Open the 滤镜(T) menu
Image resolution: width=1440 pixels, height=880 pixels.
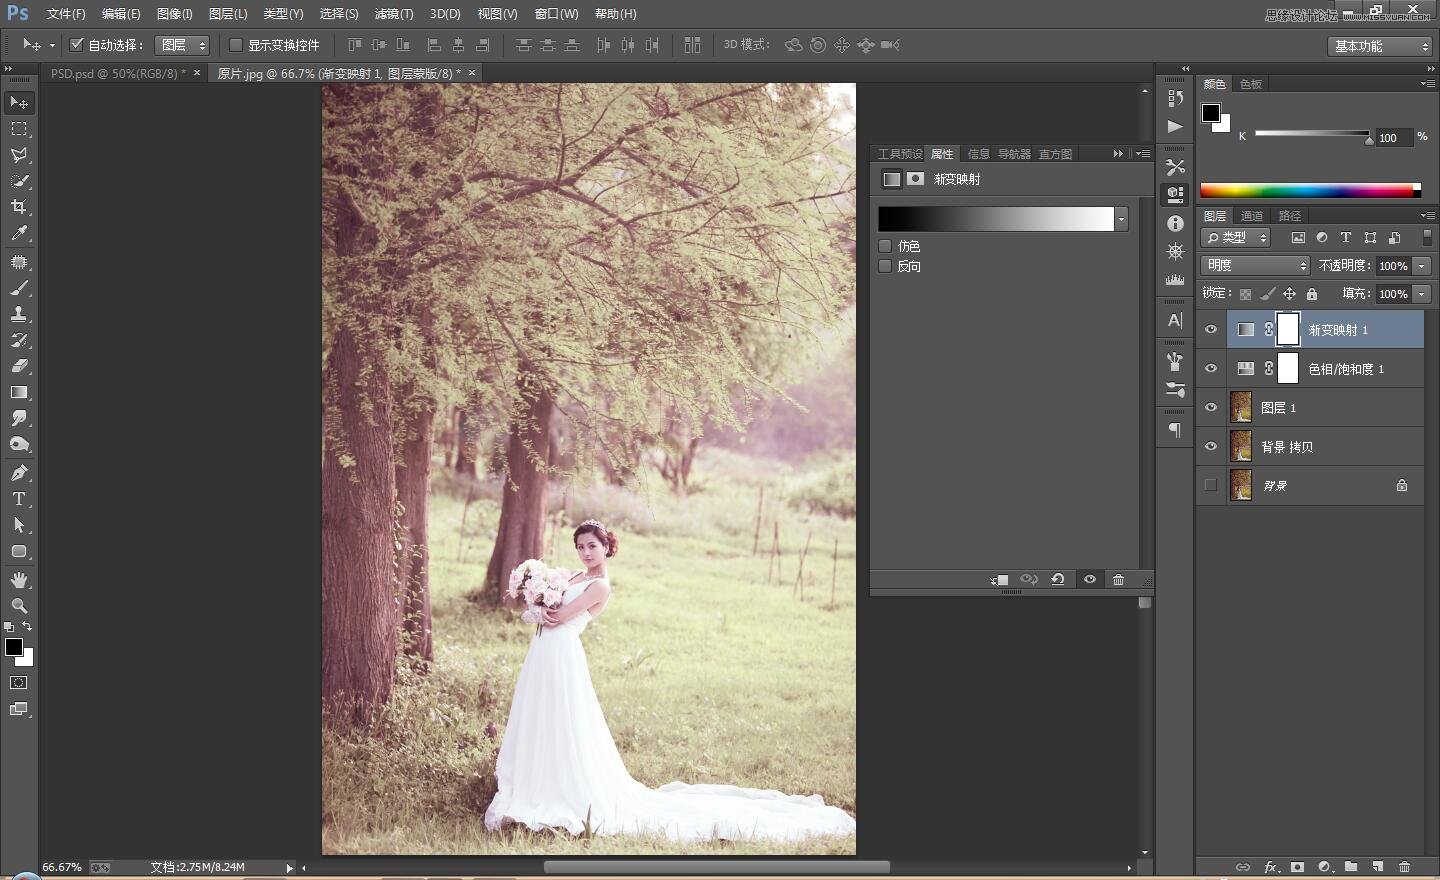pos(393,14)
